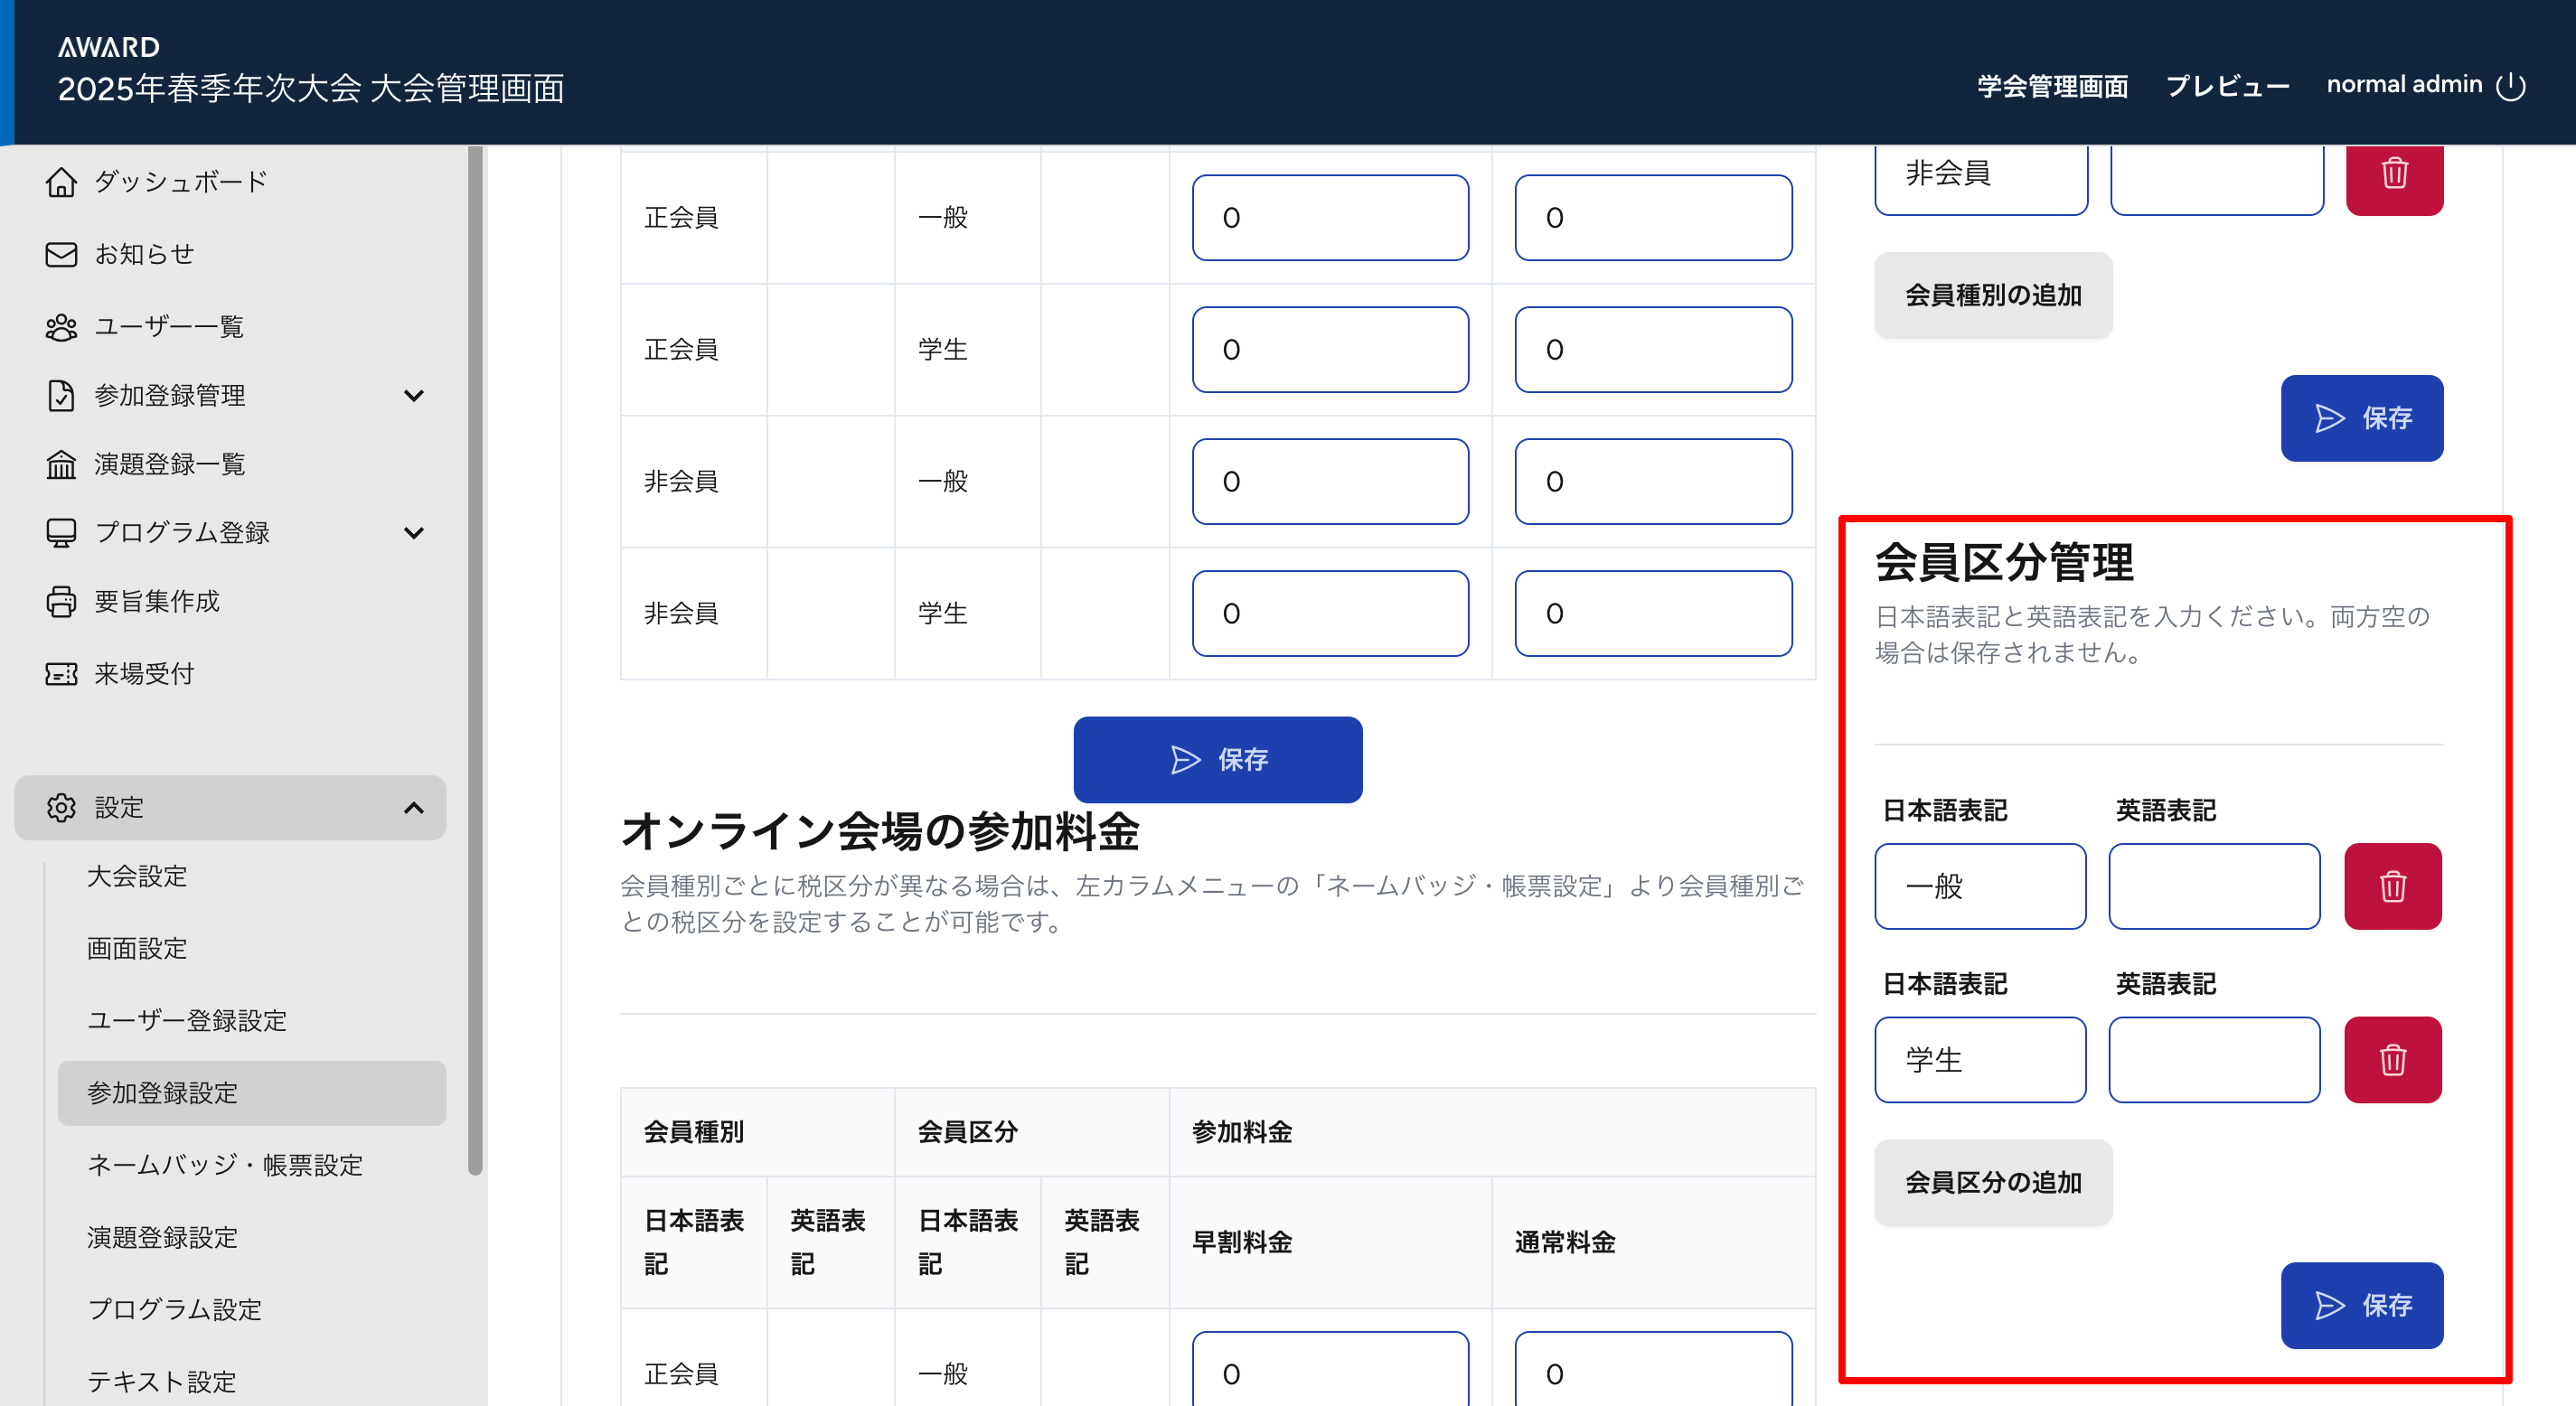
Task: Click the ユーザー一覧 people icon
Action: coord(61,327)
